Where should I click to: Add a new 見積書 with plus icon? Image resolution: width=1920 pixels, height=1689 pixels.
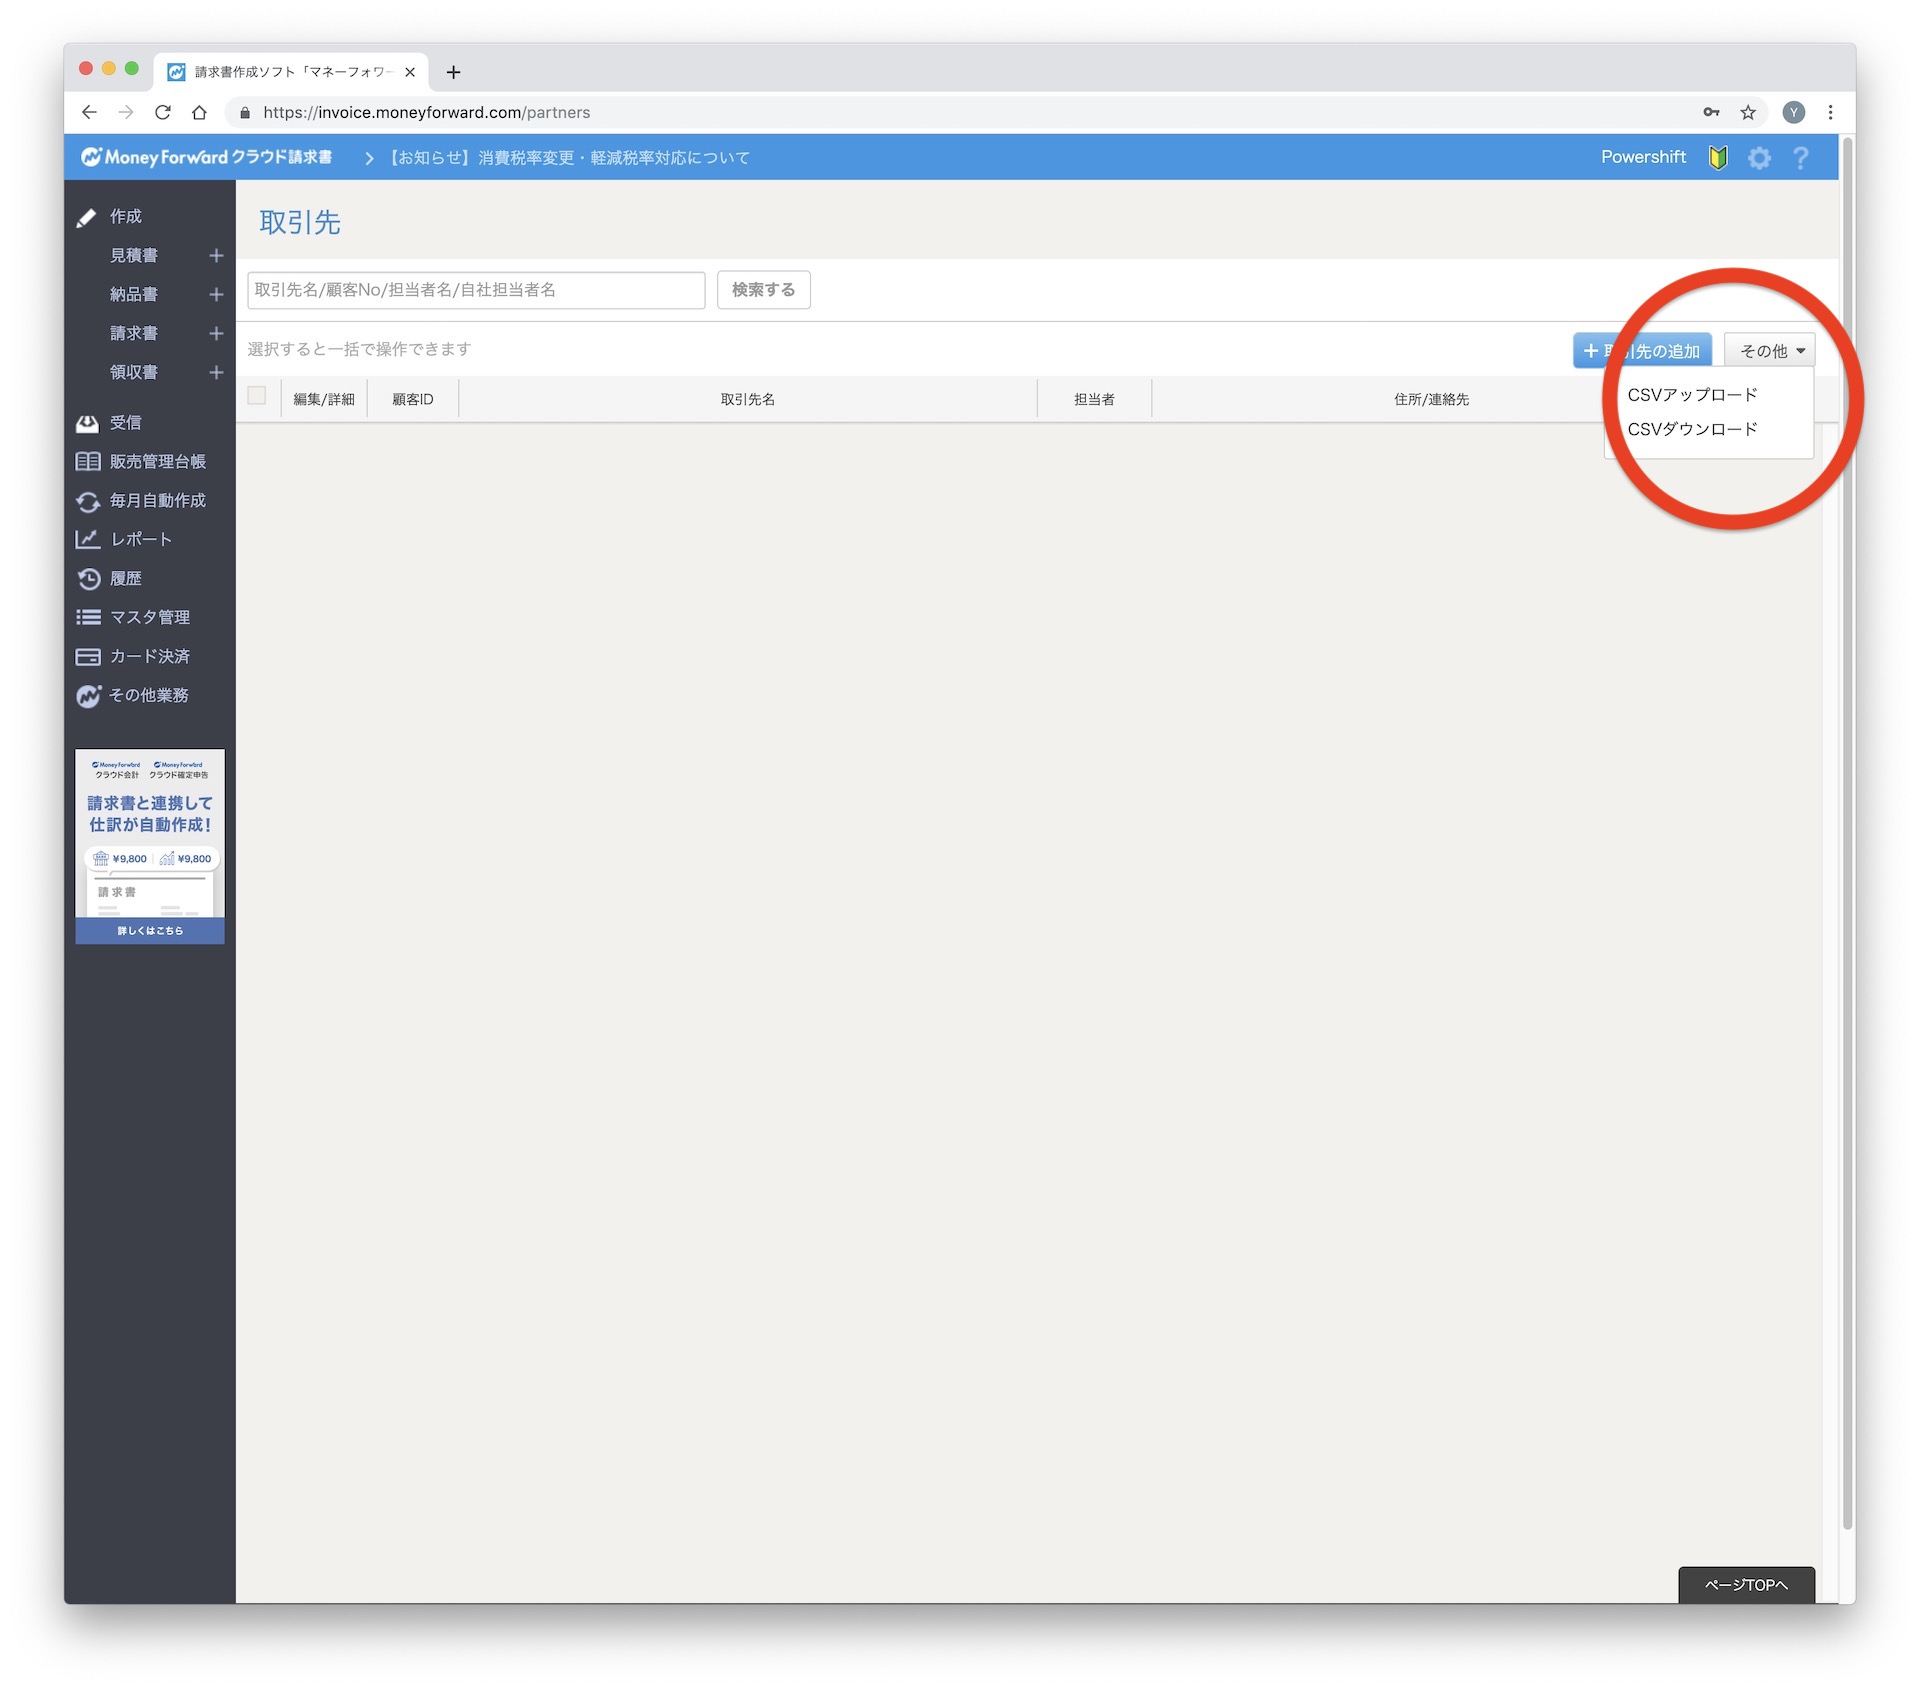(216, 256)
